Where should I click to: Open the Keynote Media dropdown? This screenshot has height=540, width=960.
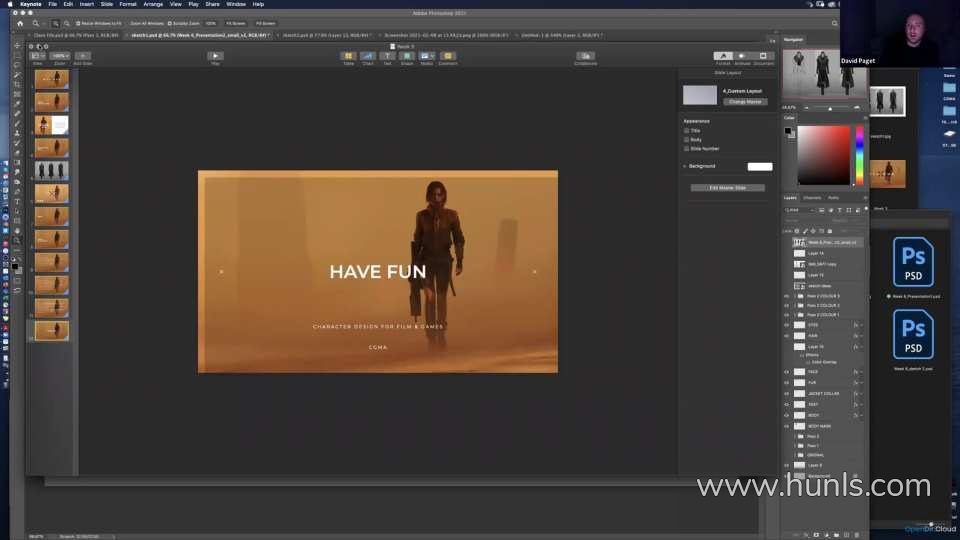[x=427, y=56]
